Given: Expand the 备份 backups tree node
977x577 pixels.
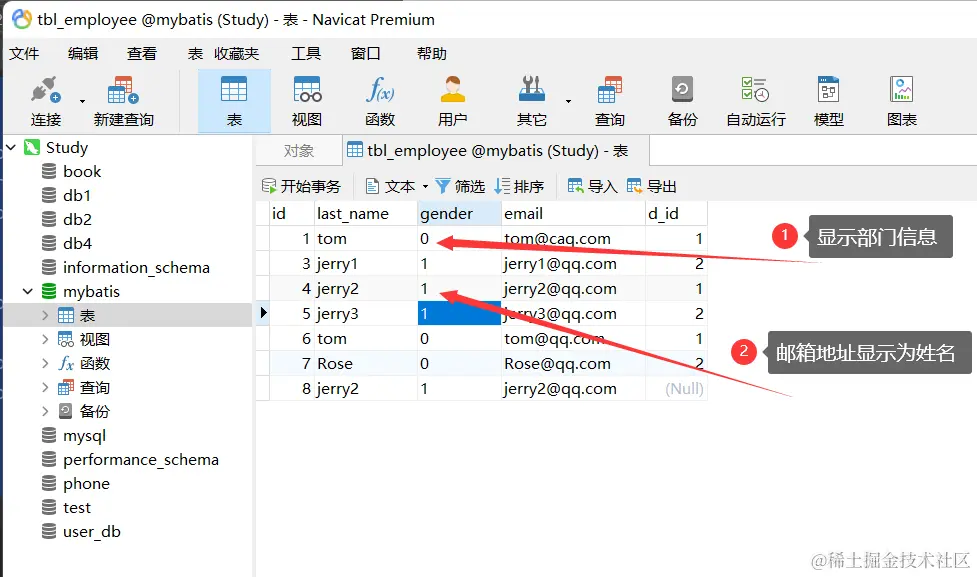Looking at the screenshot, I should [45, 411].
